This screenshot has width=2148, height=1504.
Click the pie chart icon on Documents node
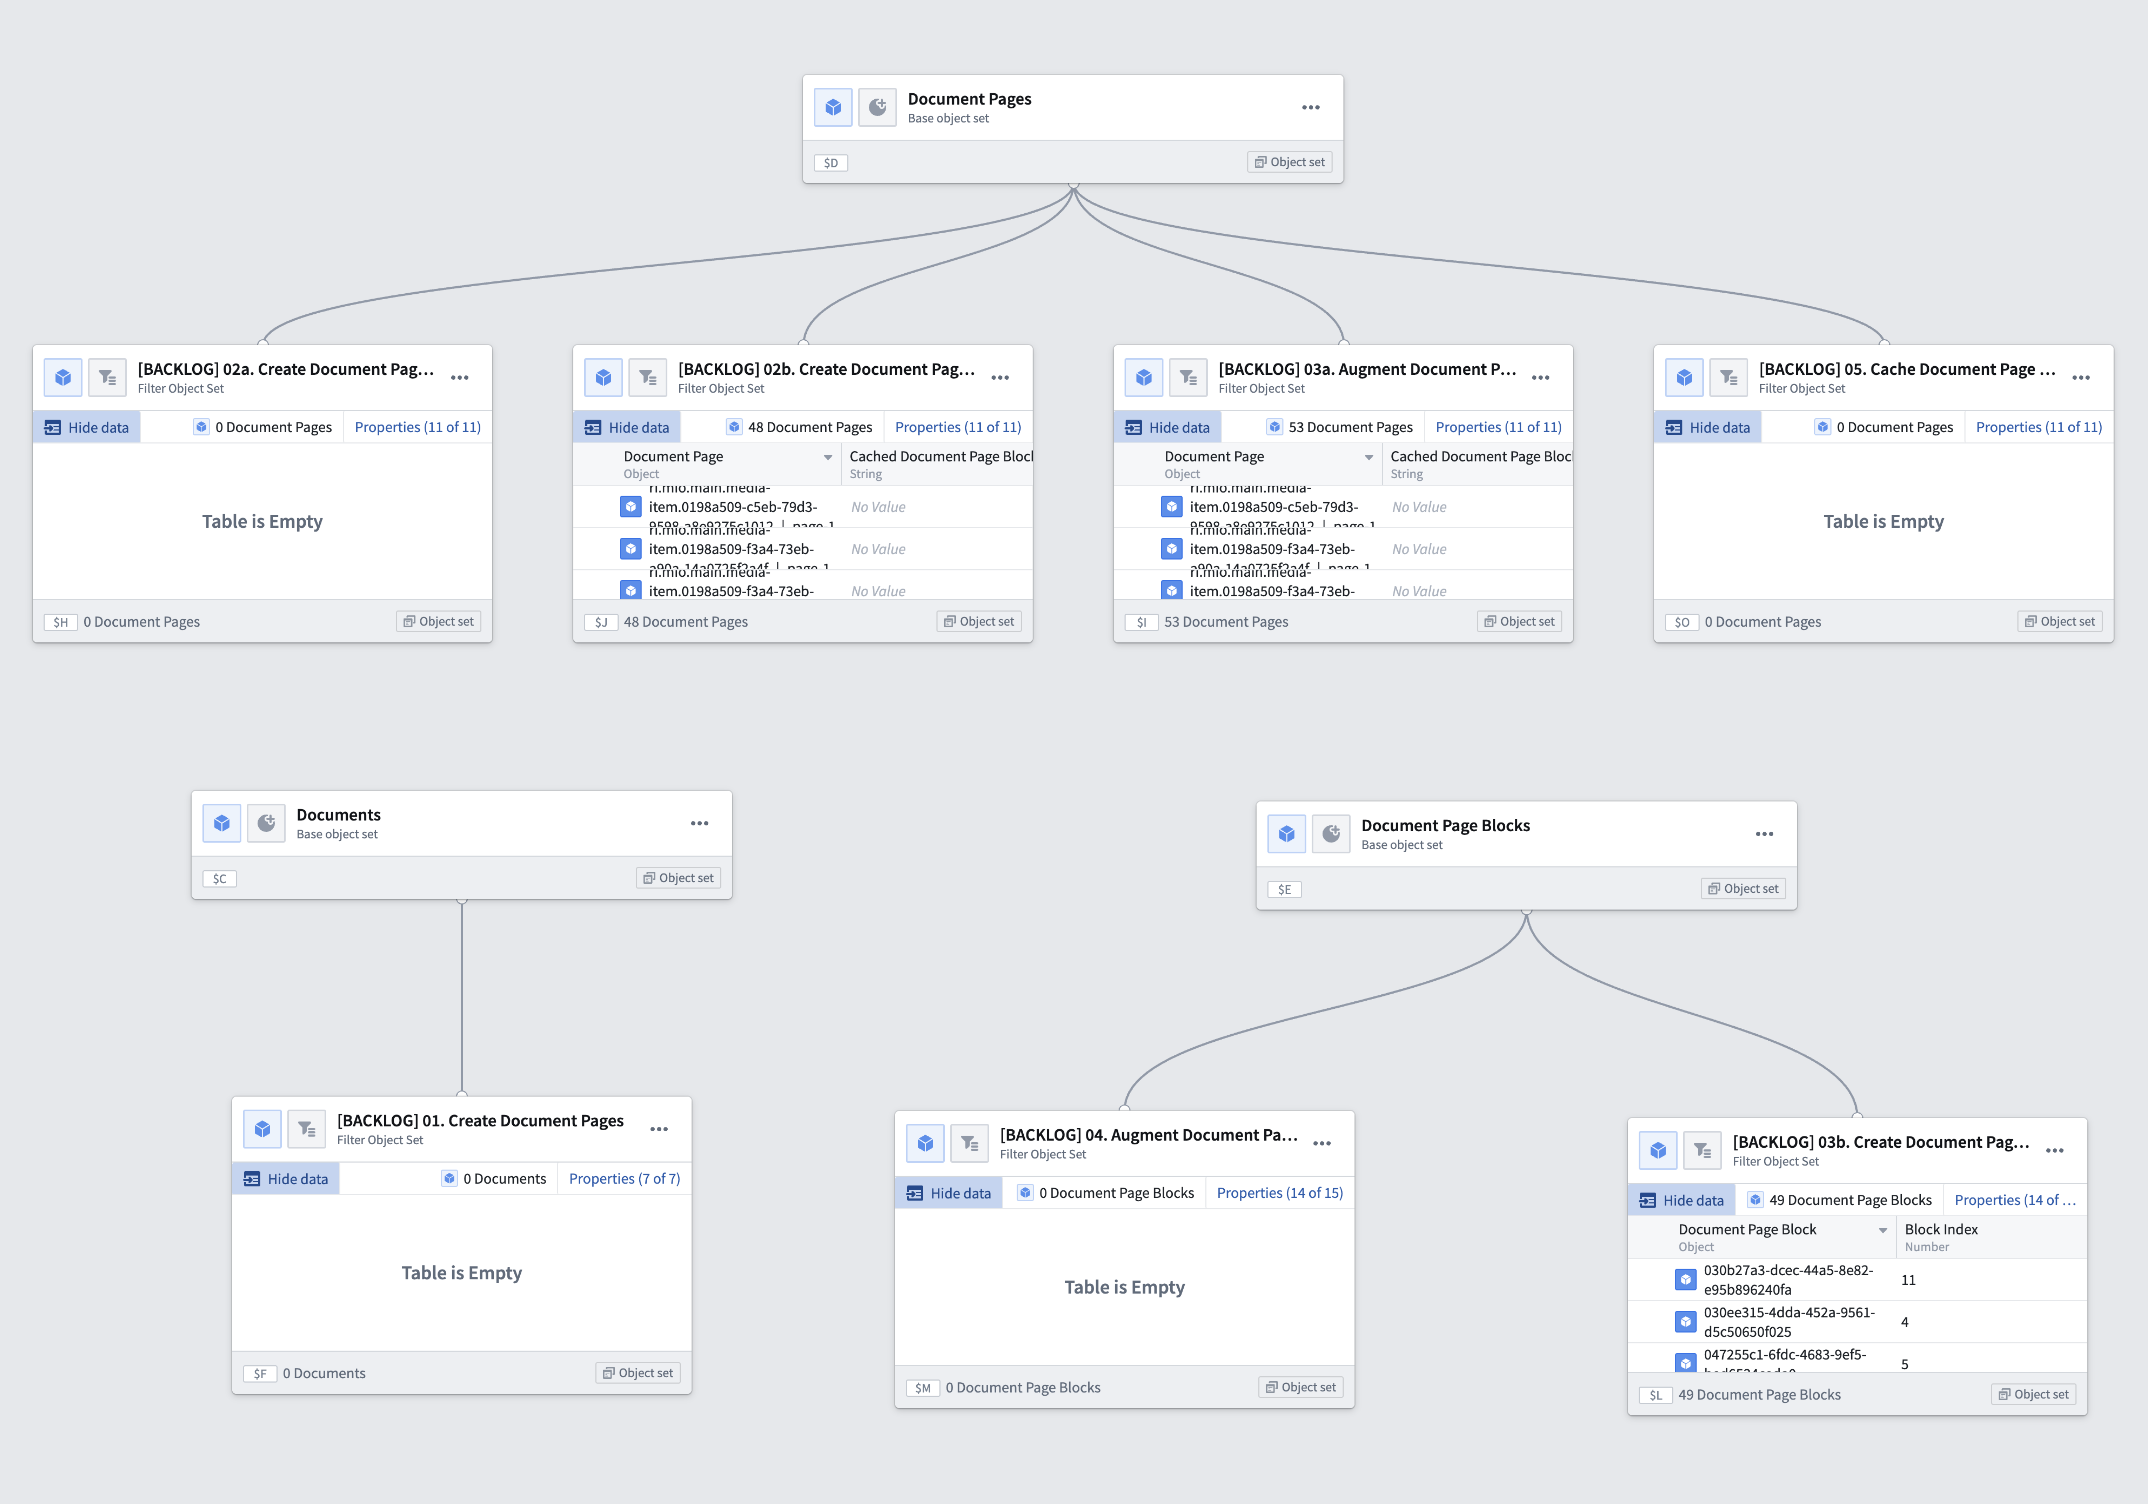266,823
